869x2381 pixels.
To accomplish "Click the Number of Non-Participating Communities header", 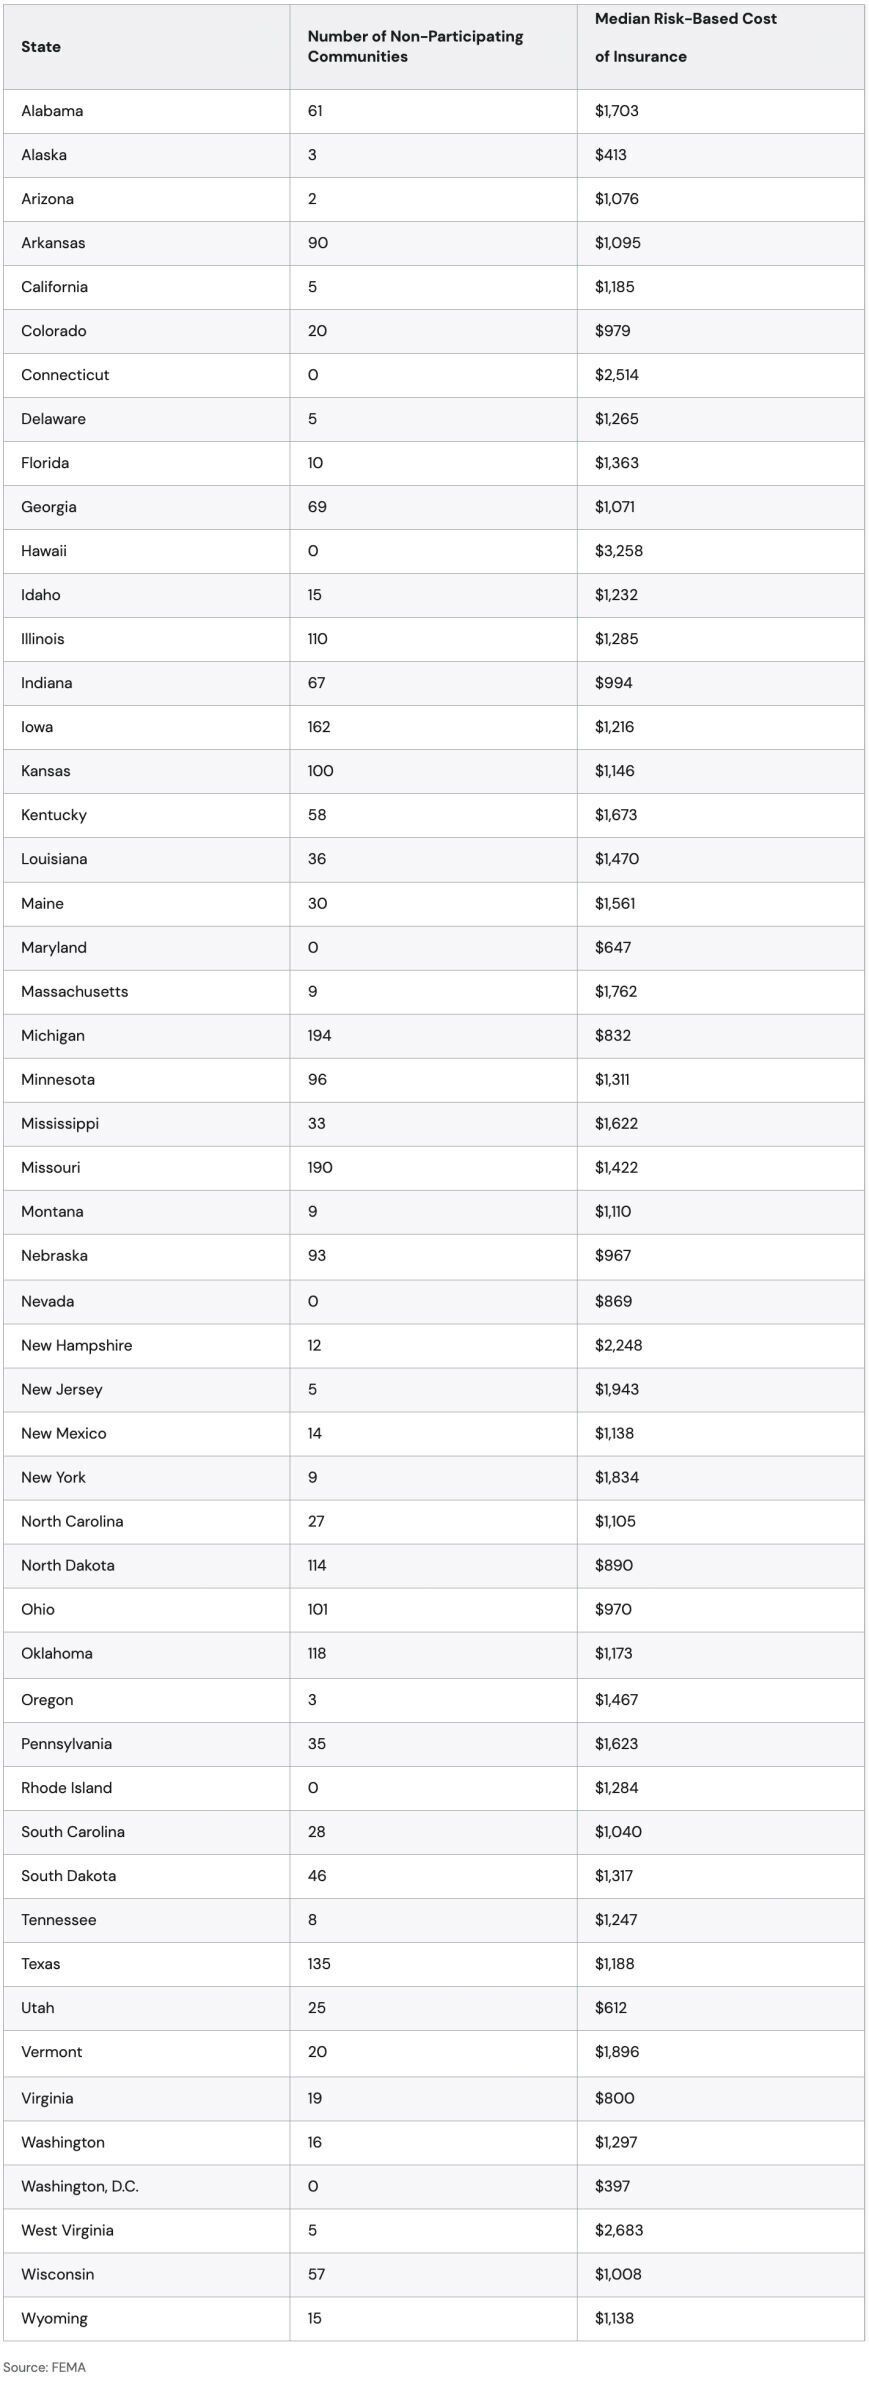I will pos(415,47).
